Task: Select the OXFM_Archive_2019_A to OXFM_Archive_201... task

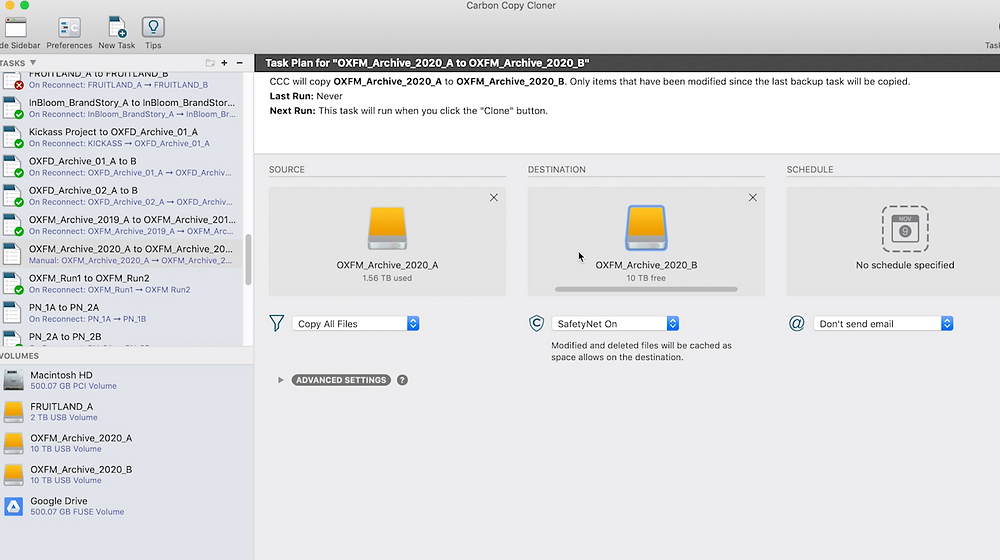Action: coord(121,225)
